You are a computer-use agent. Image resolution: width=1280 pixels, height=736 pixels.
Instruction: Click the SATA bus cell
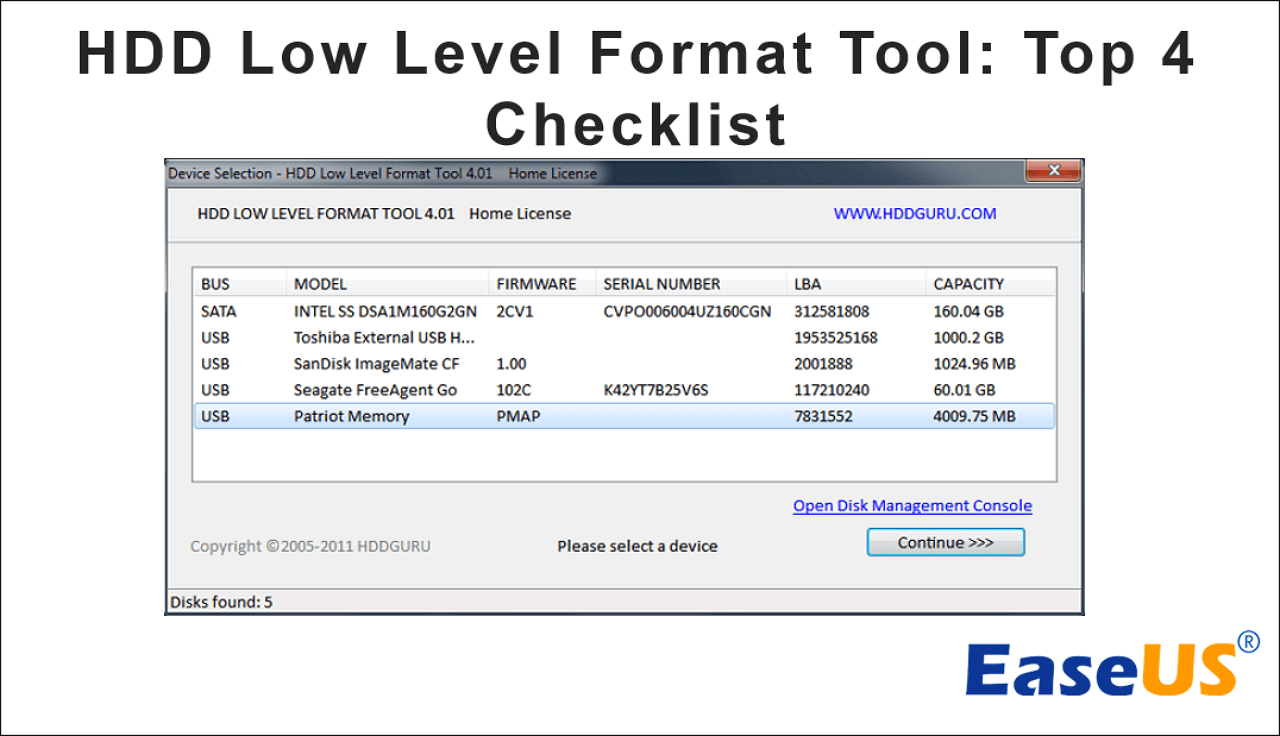click(219, 311)
